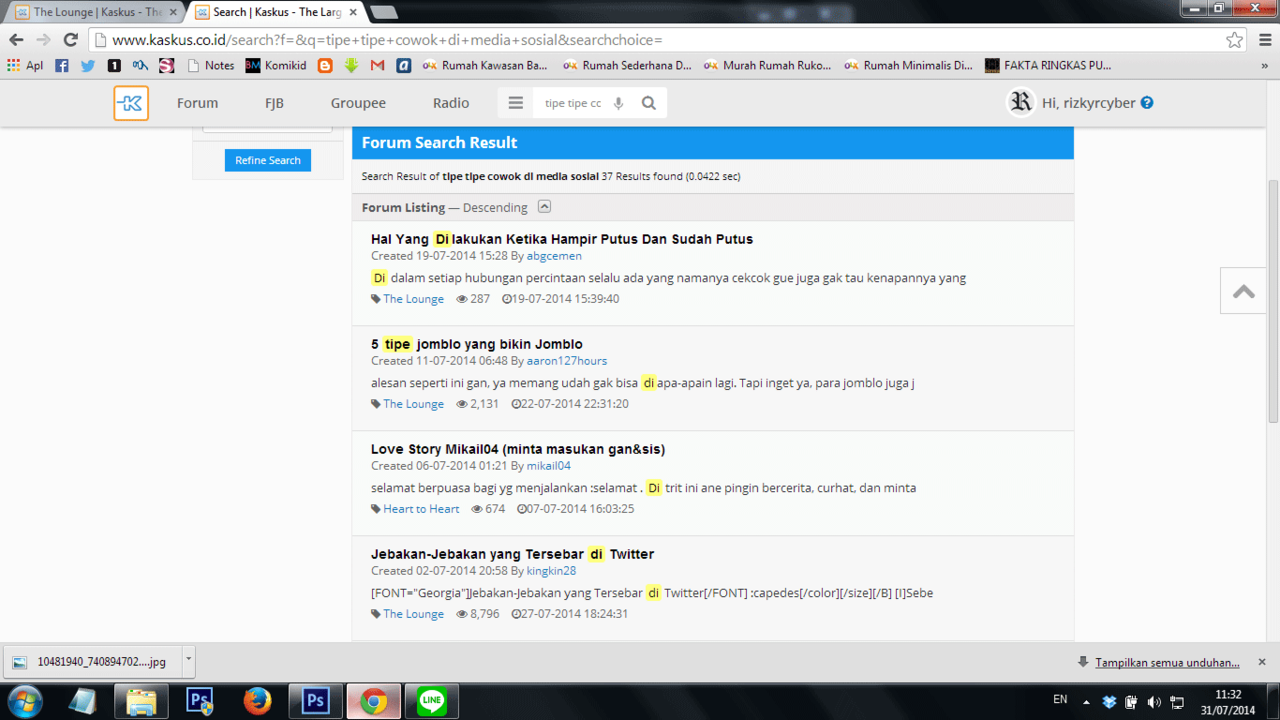
Task: Open user profile aaron127hours
Action: pyautogui.click(x=567, y=361)
